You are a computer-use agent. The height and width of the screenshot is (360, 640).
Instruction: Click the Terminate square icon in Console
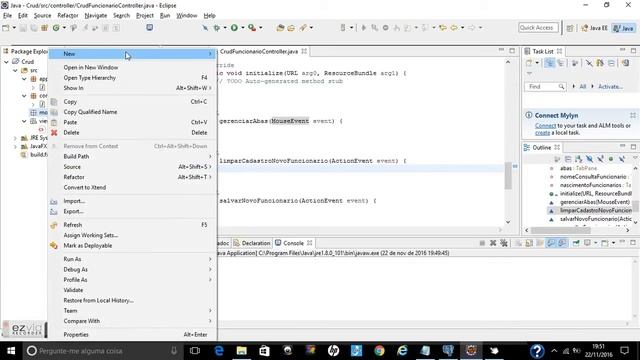[x=482, y=243]
